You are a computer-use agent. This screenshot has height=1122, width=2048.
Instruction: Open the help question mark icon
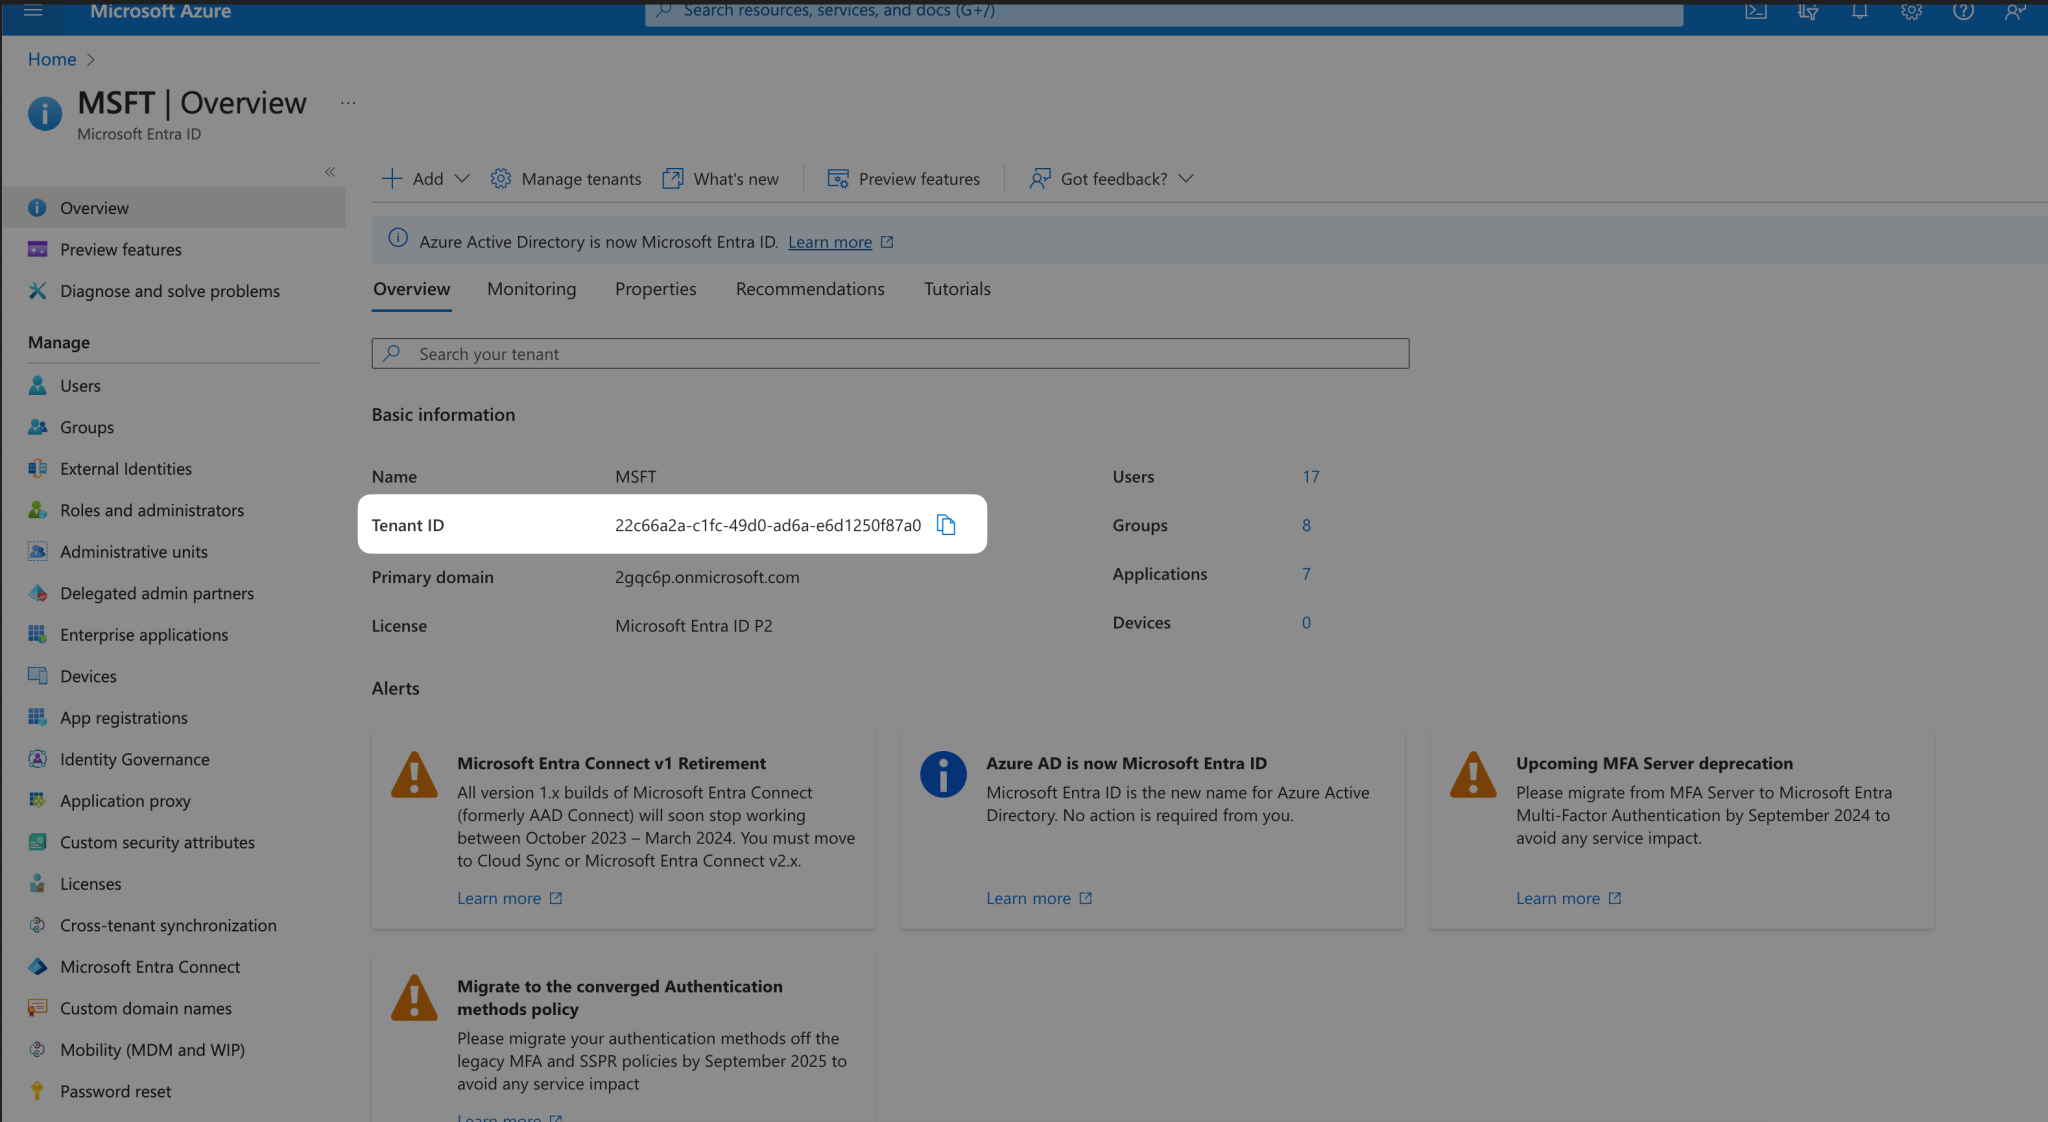(1963, 12)
